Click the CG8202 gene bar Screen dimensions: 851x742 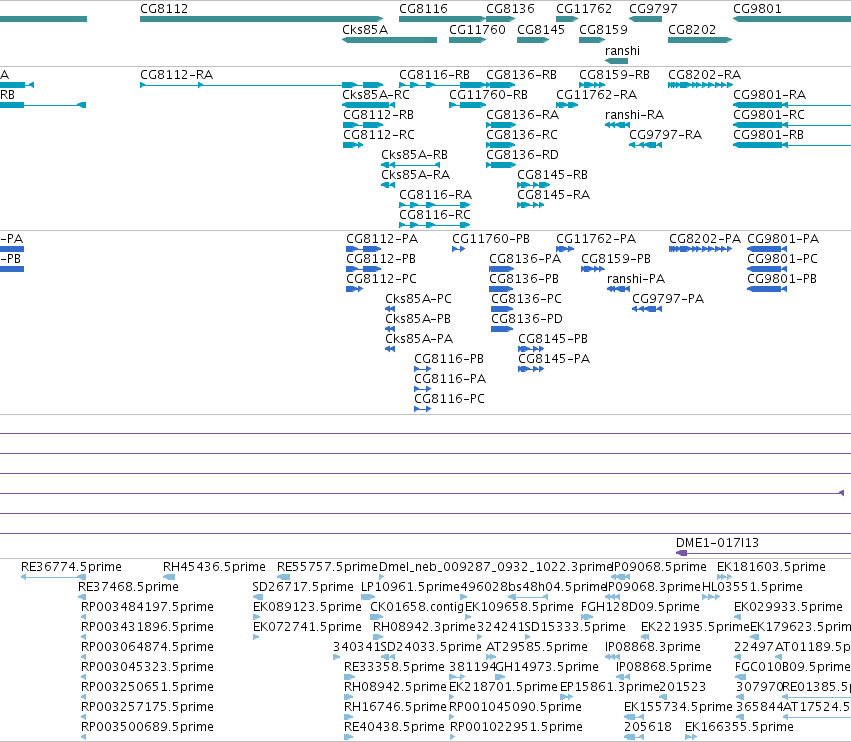click(700, 40)
